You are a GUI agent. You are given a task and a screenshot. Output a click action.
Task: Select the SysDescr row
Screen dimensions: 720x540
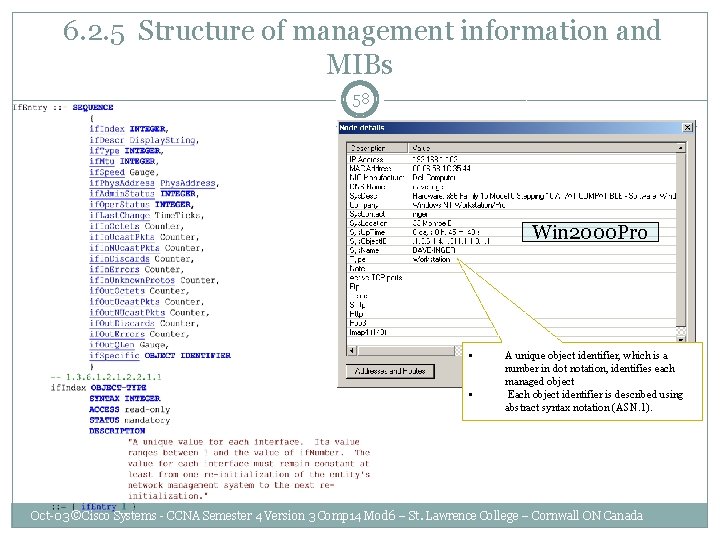(512, 196)
